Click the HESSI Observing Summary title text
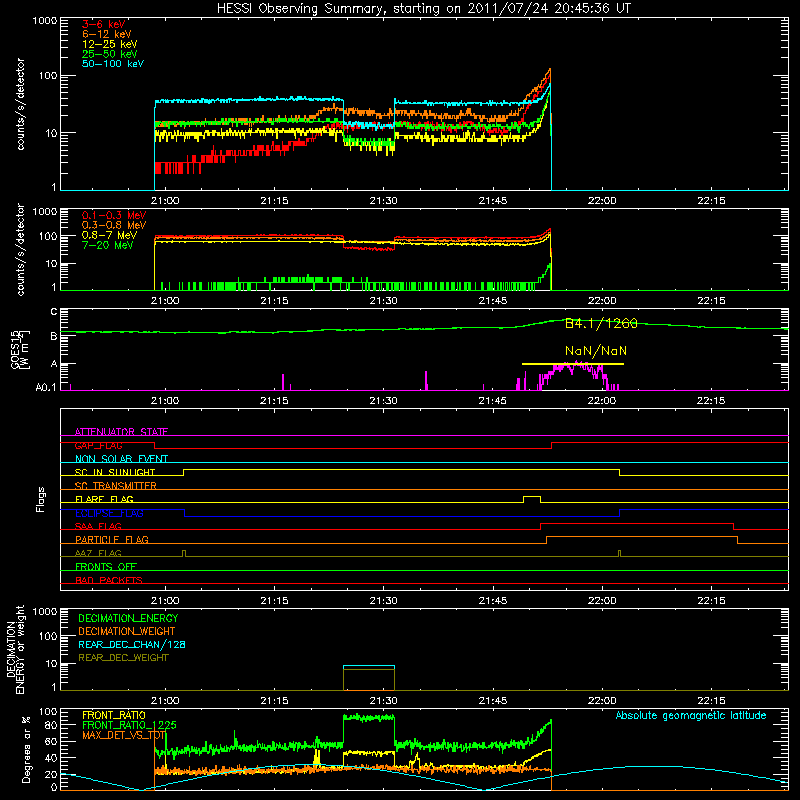800x800 pixels. click(423, 9)
